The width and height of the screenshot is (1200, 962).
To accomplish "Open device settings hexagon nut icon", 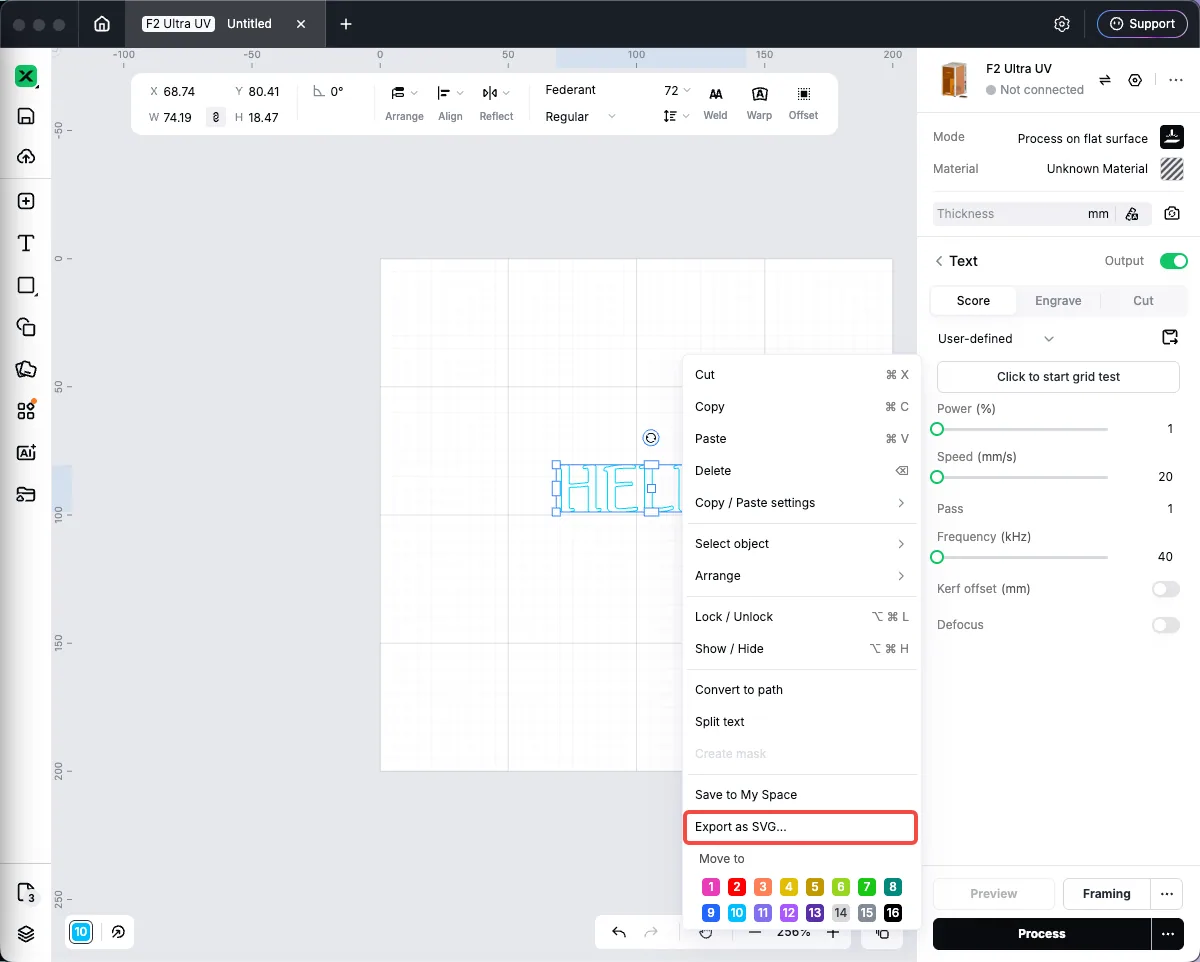I will [1135, 80].
